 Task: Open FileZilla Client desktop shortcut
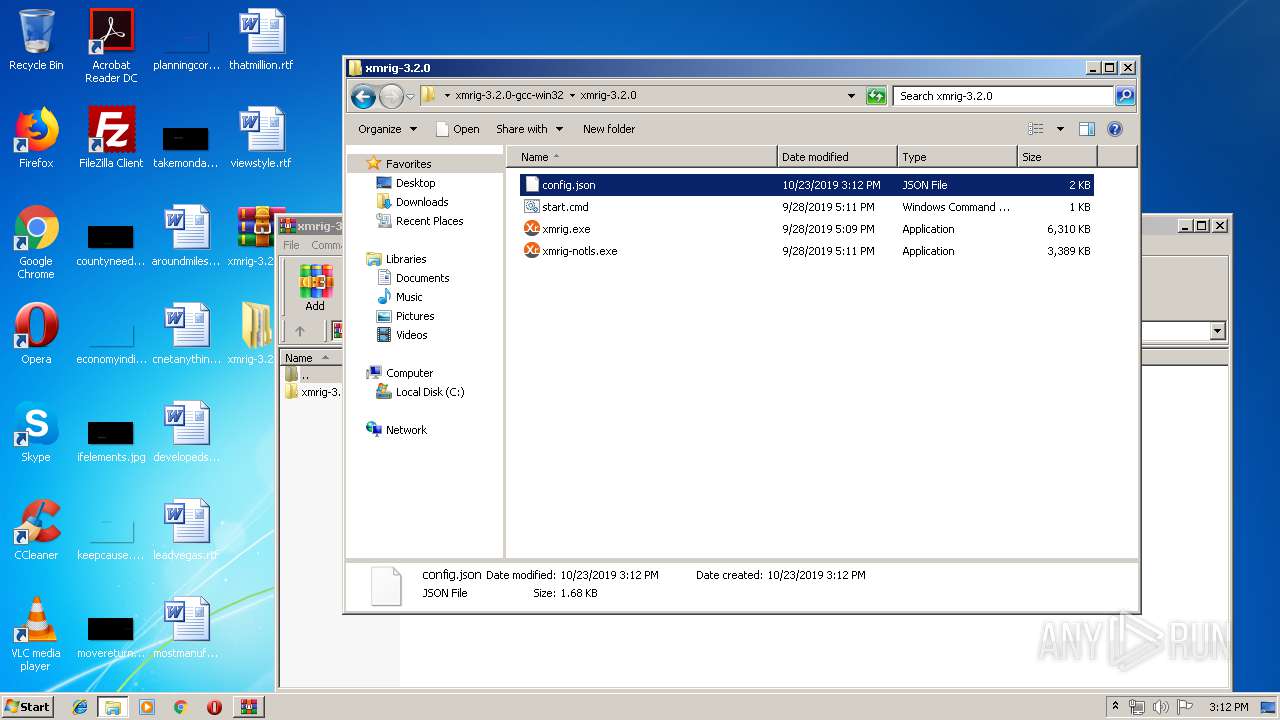111,137
